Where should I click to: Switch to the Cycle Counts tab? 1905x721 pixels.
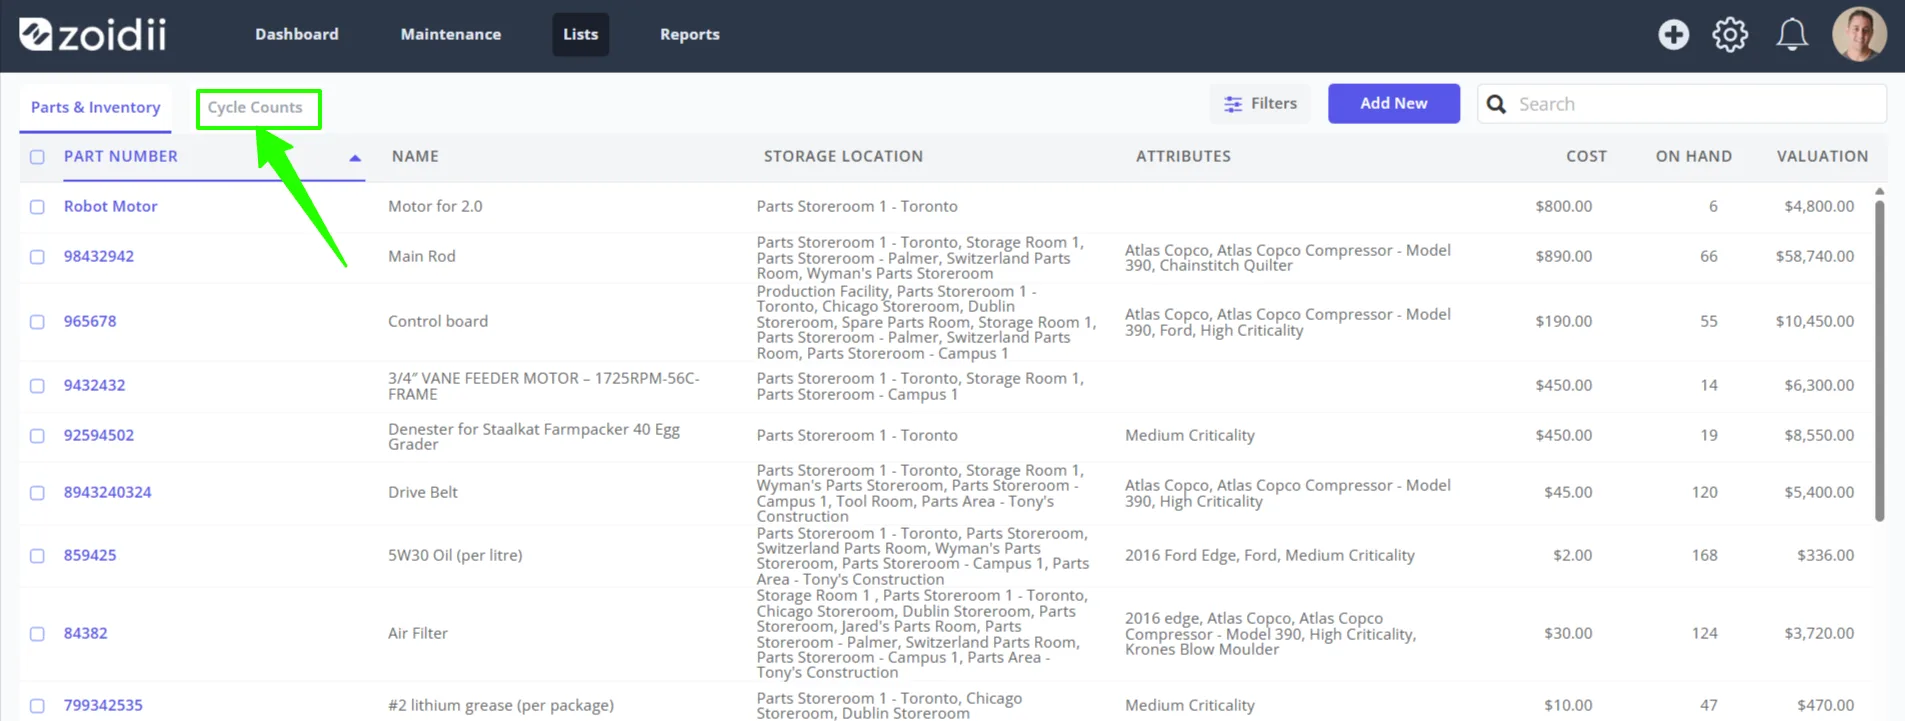(255, 108)
